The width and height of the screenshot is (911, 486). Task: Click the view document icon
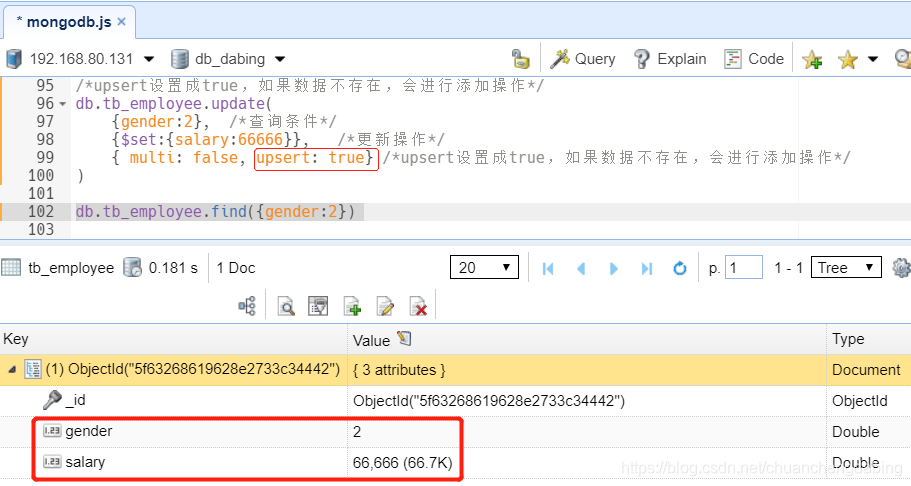[318, 306]
